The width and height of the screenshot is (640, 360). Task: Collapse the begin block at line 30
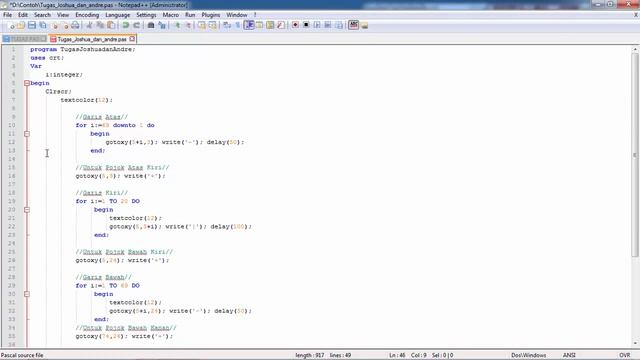27,294
